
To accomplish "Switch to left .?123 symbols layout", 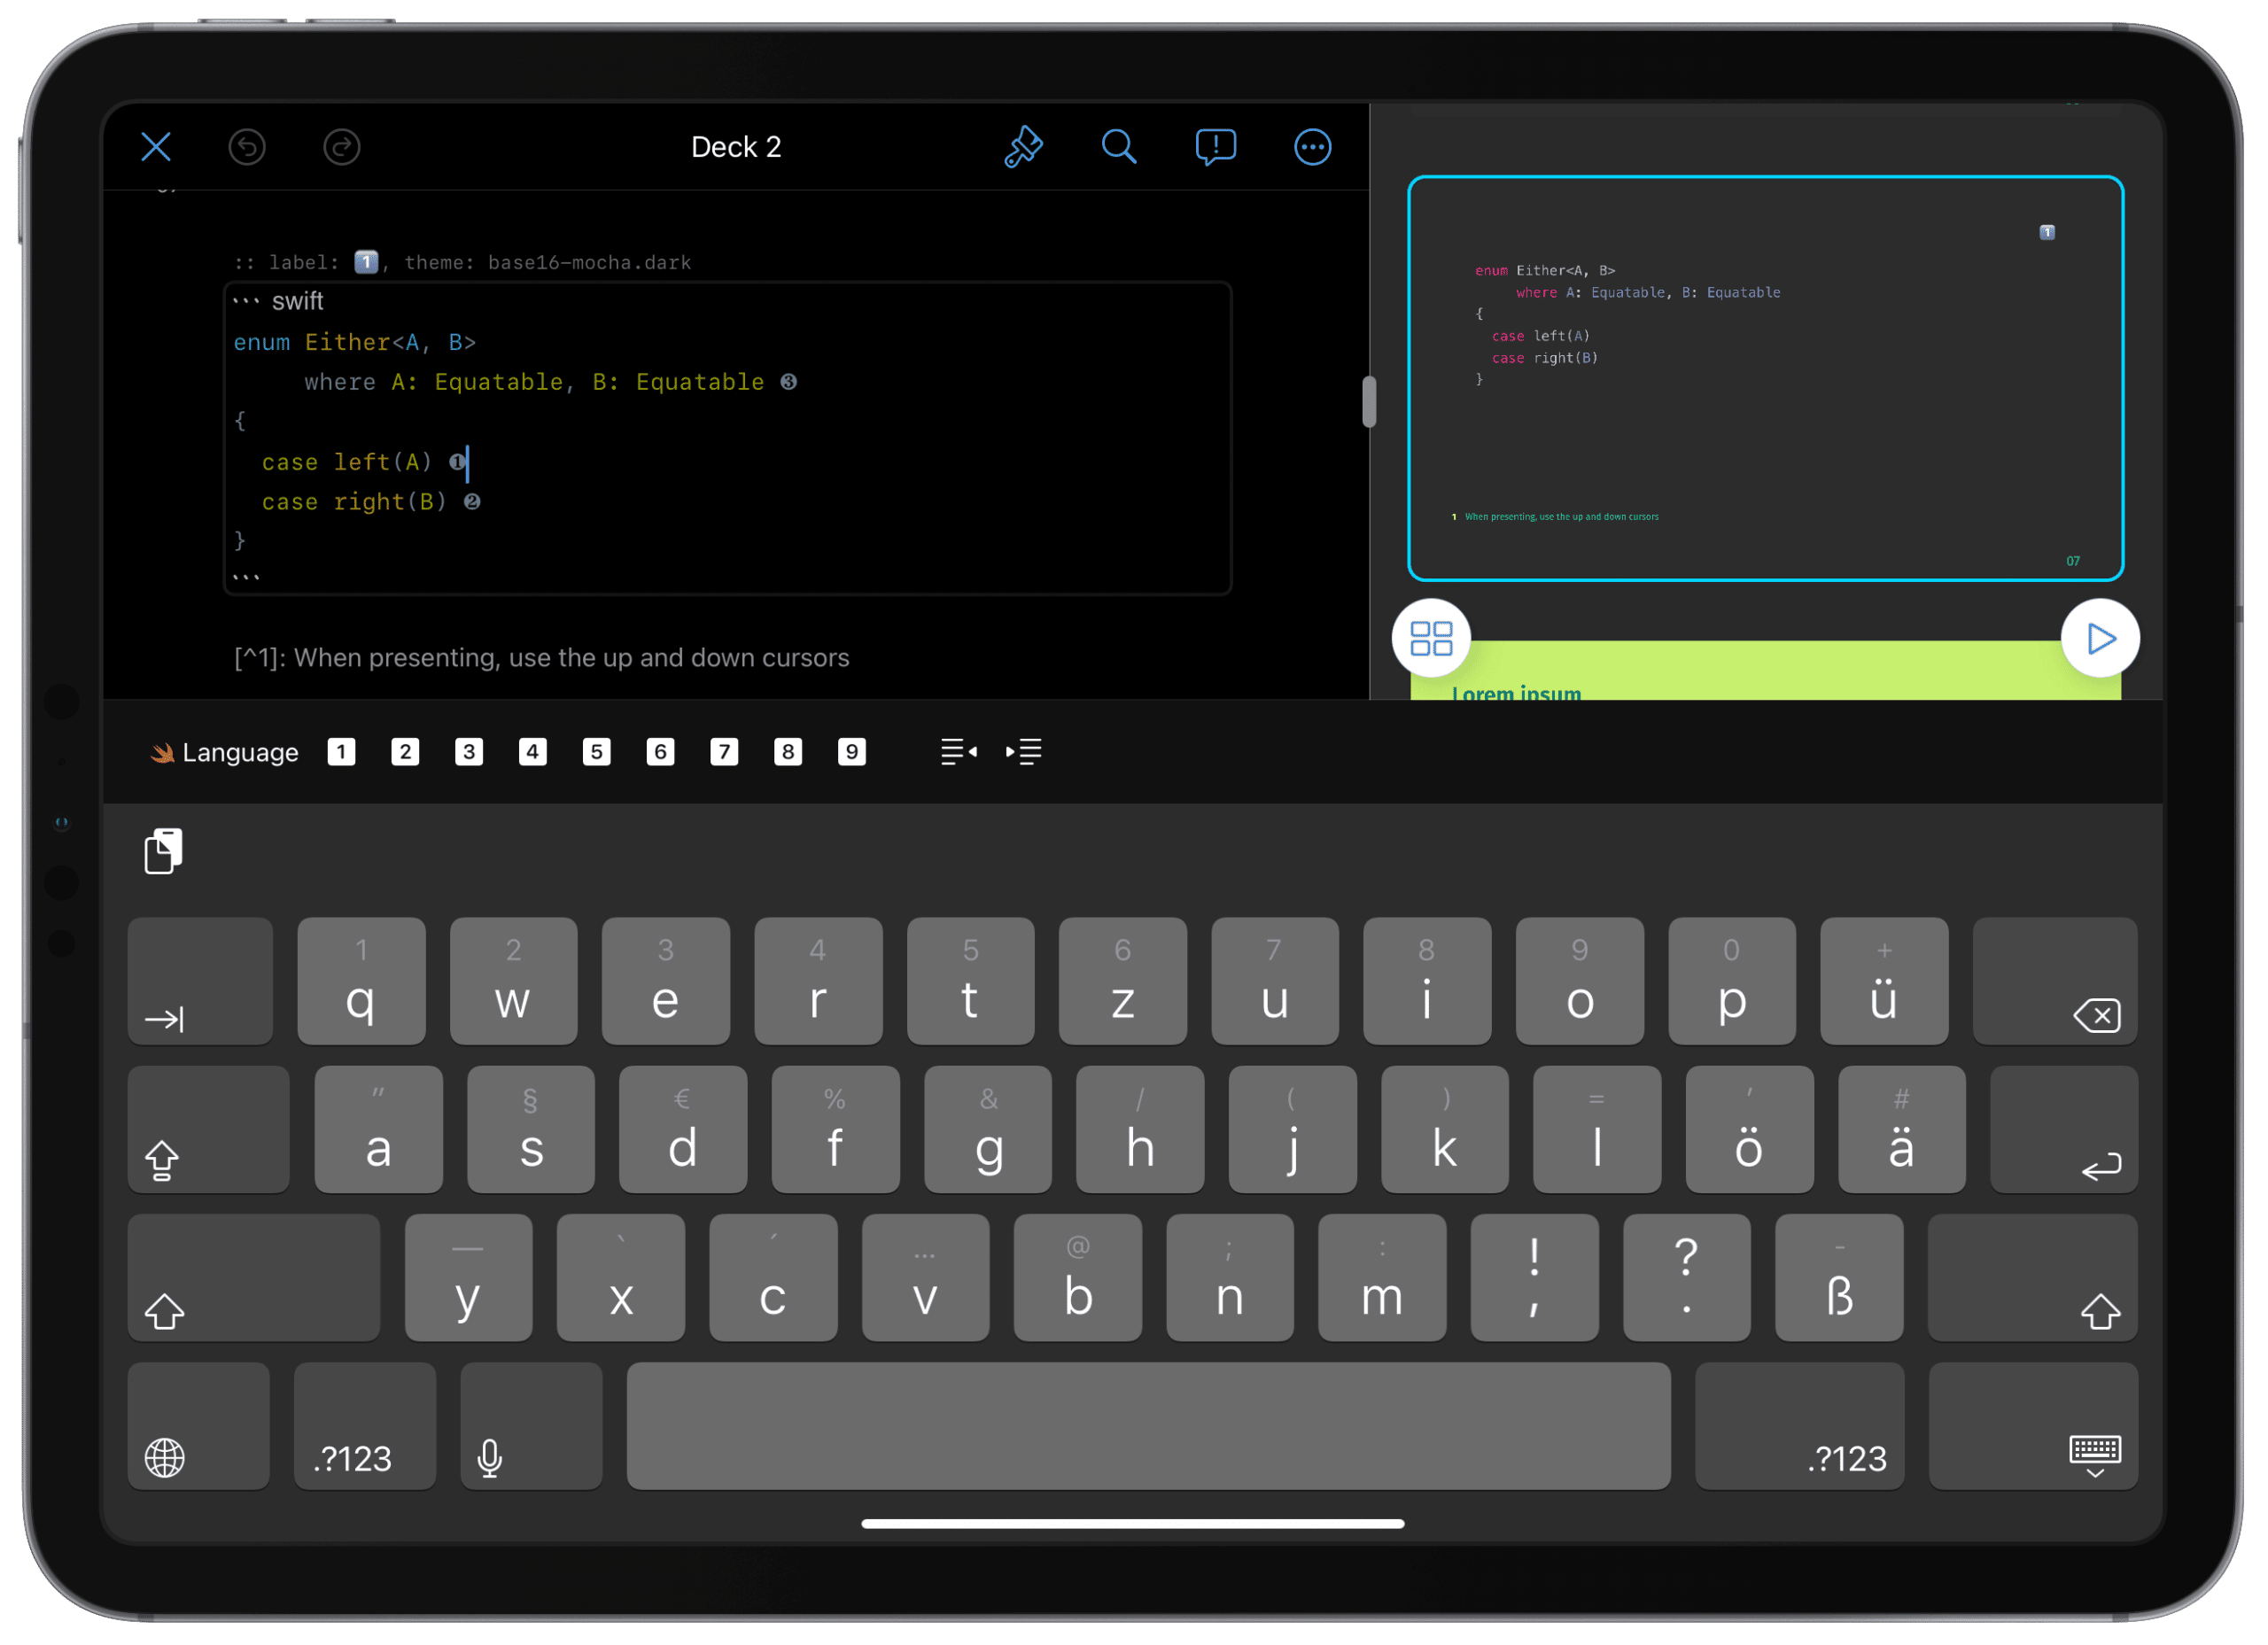I will coord(364,1426).
